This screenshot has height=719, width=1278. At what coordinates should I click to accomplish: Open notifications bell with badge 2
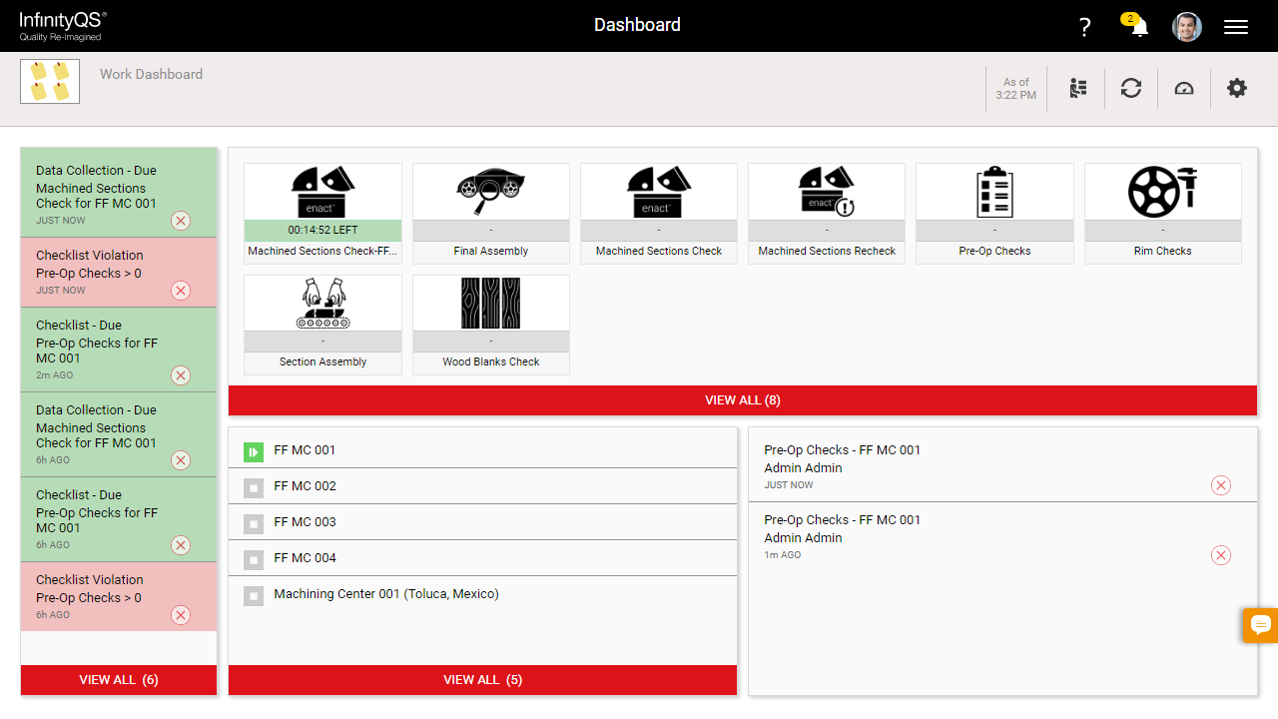1137,26
